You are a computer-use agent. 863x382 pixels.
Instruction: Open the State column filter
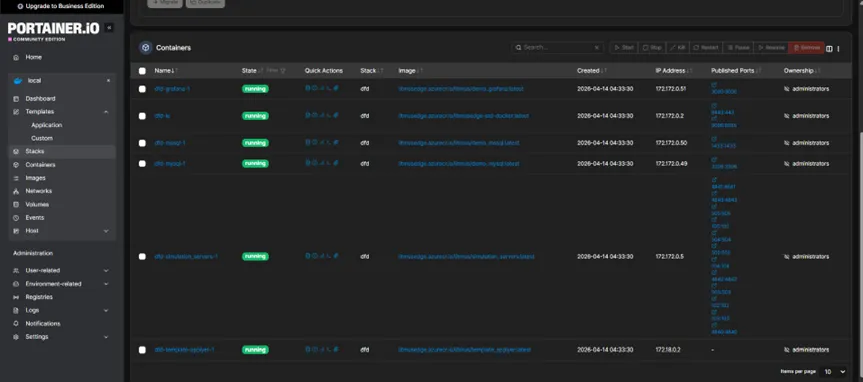pos(277,70)
